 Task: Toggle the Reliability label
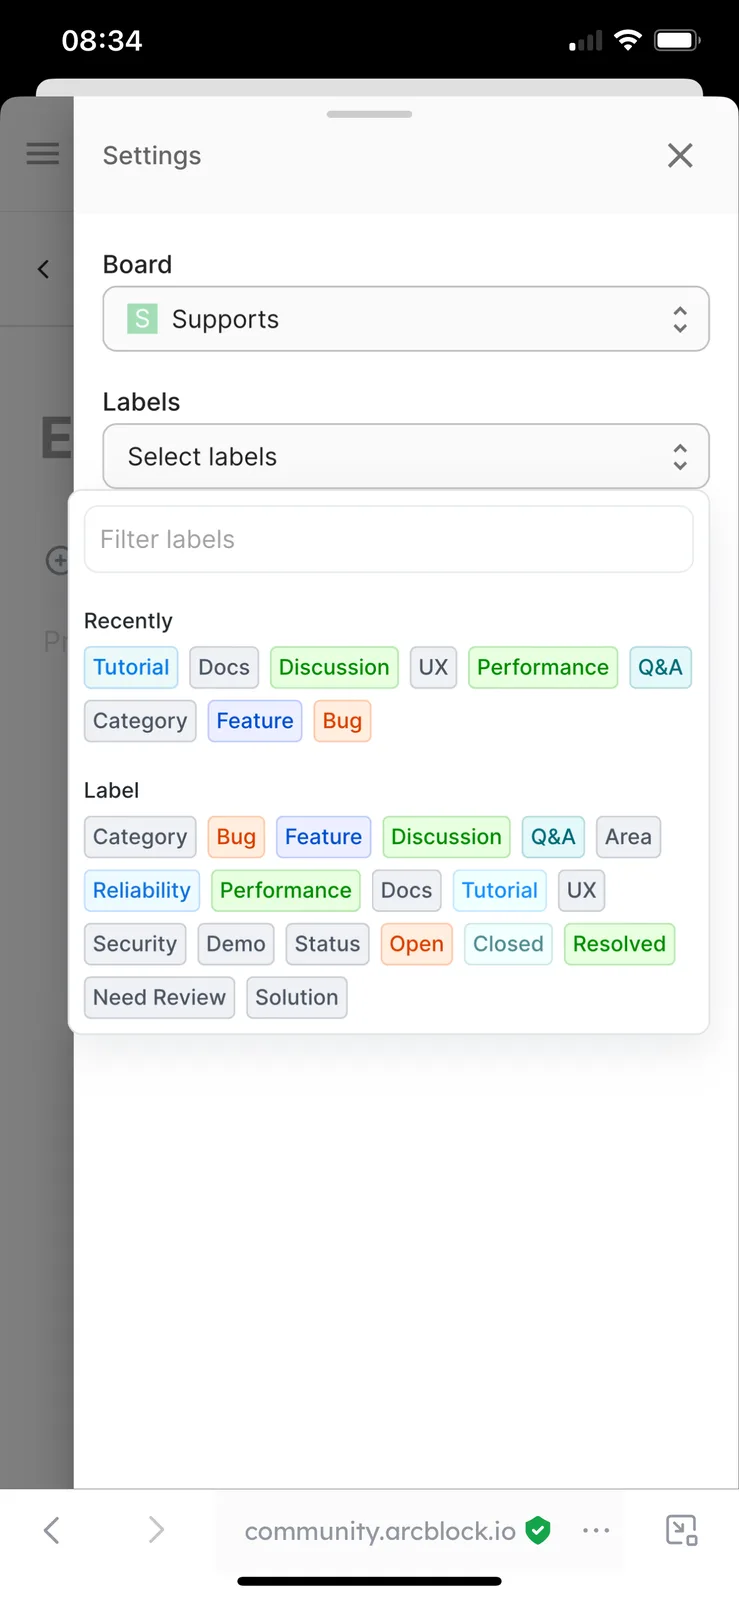point(142,890)
